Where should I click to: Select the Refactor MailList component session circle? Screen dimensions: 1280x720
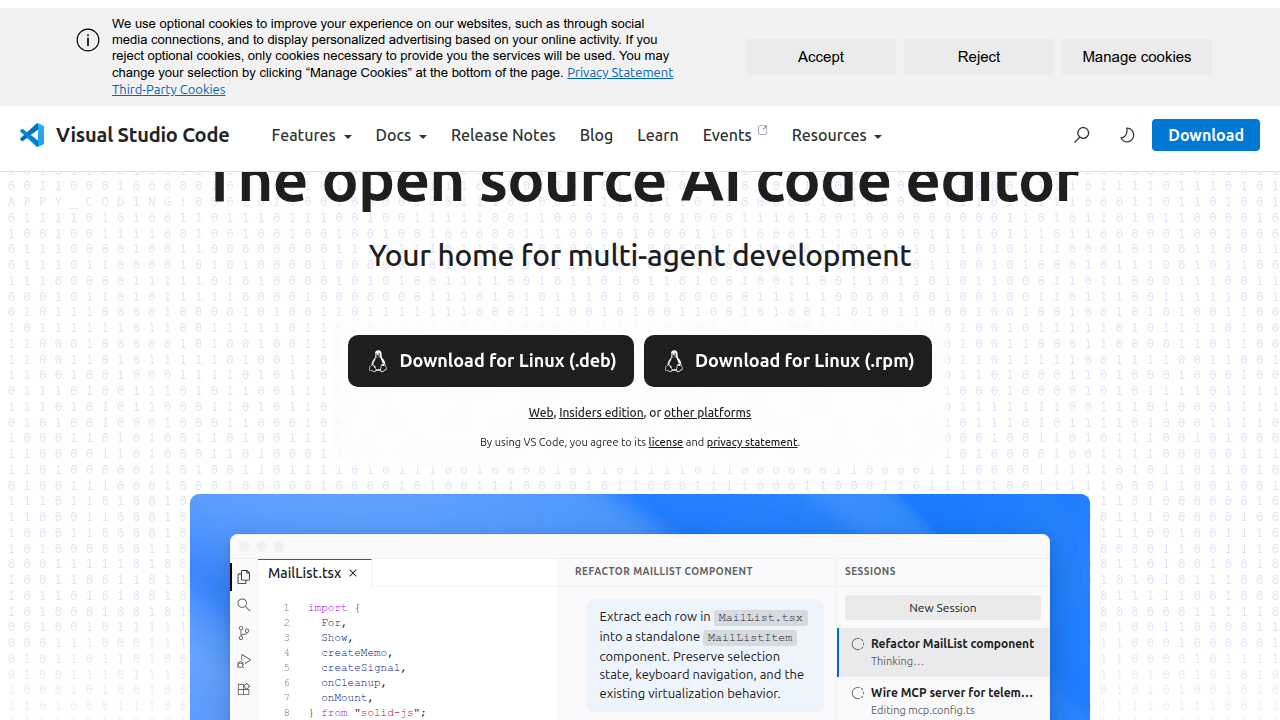pyautogui.click(x=858, y=644)
